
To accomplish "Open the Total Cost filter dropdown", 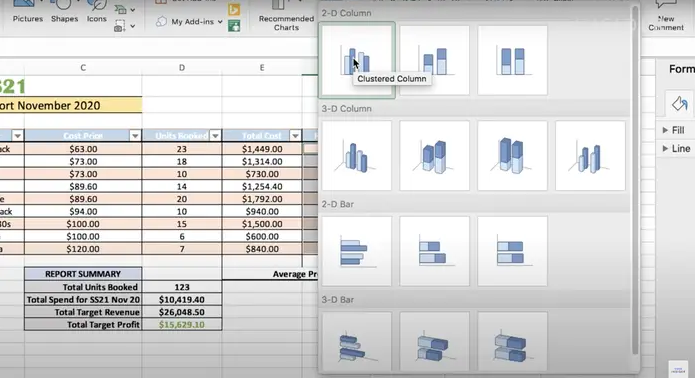I will point(295,136).
